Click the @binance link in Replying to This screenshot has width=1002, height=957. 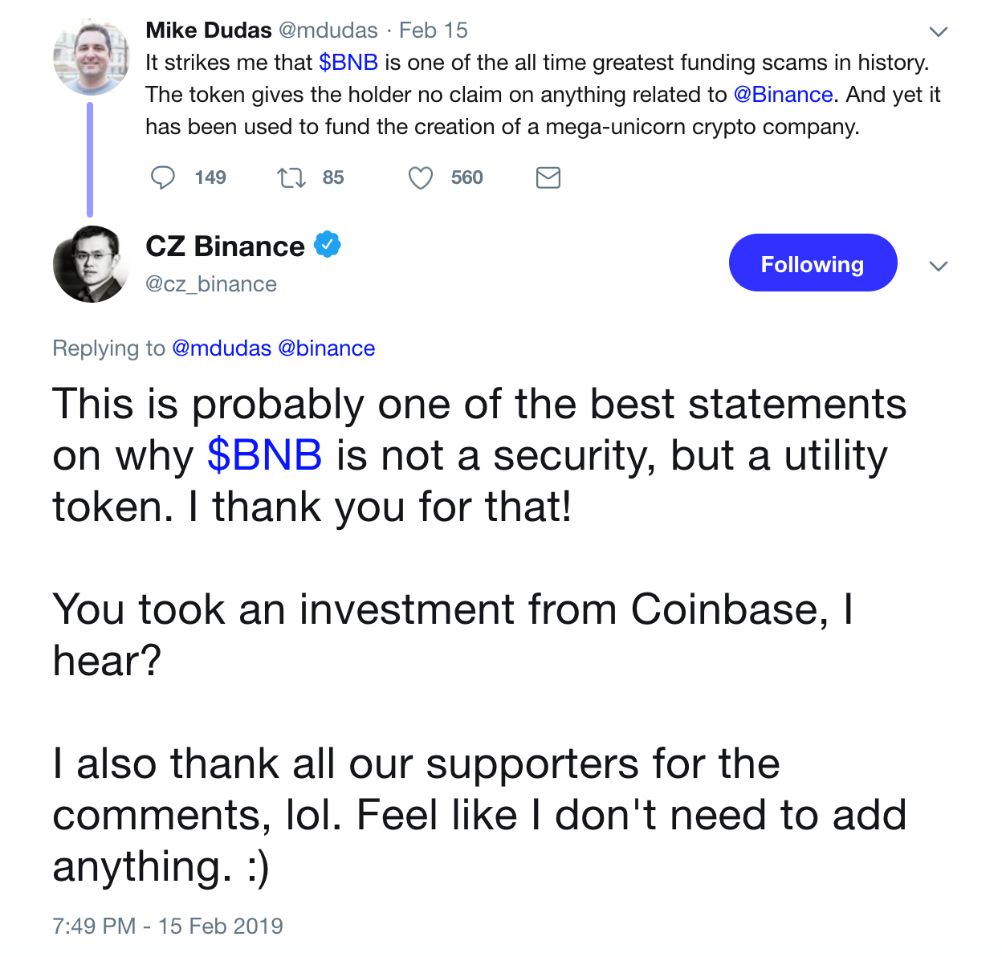coord(327,349)
